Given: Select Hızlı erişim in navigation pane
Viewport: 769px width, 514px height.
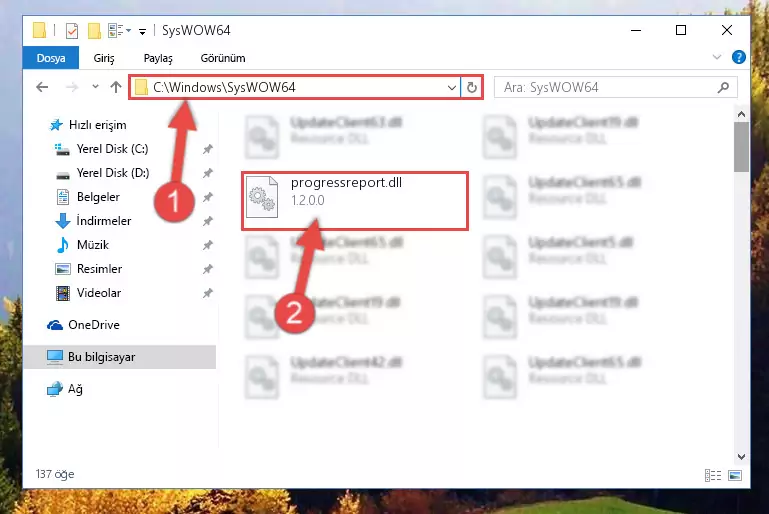Looking at the screenshot, I should pos(98,125).
